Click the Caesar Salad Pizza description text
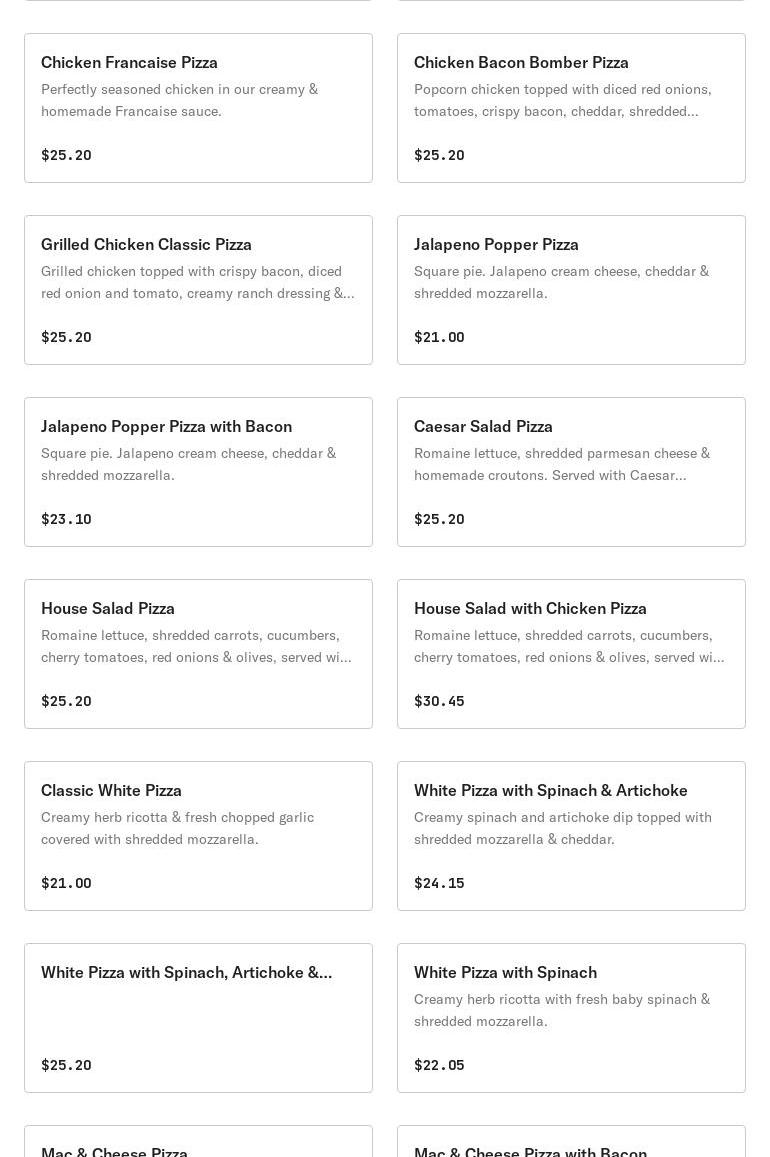Image resolution: width=770 pixels, height=1157 pixels. point(561,464)
